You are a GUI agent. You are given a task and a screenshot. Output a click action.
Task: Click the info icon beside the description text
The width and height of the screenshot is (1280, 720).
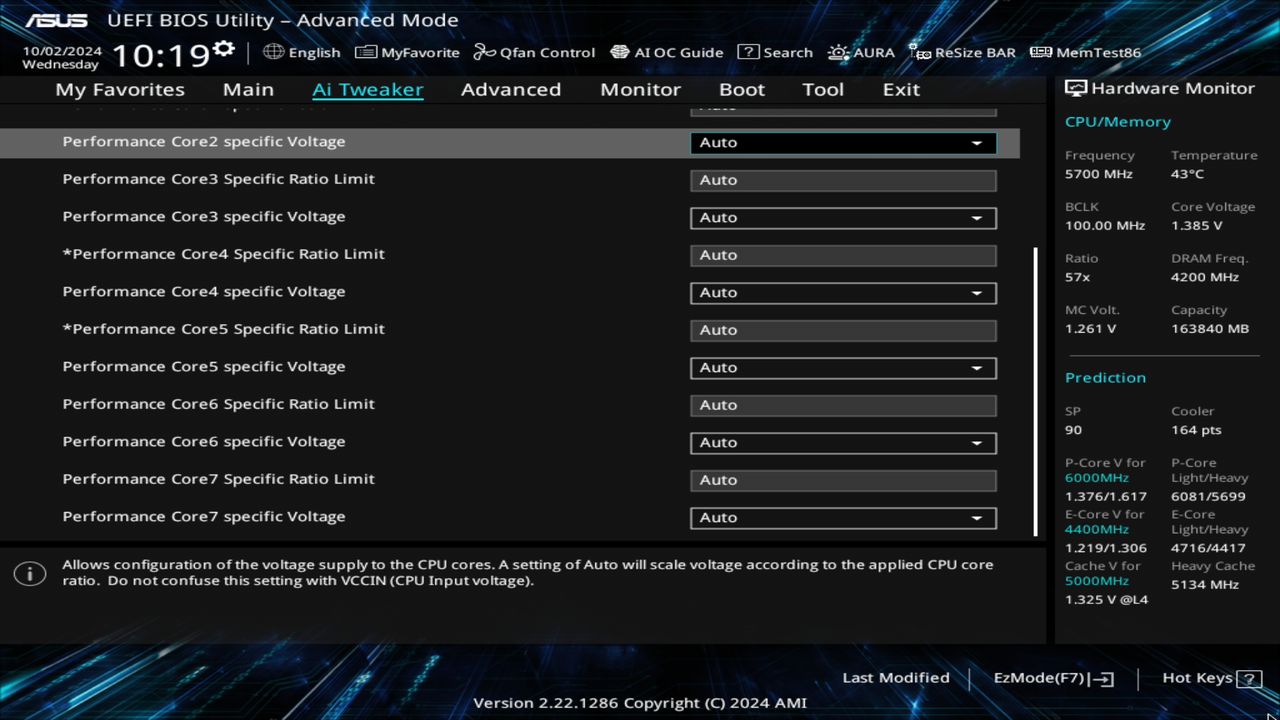tap(30, 573)
